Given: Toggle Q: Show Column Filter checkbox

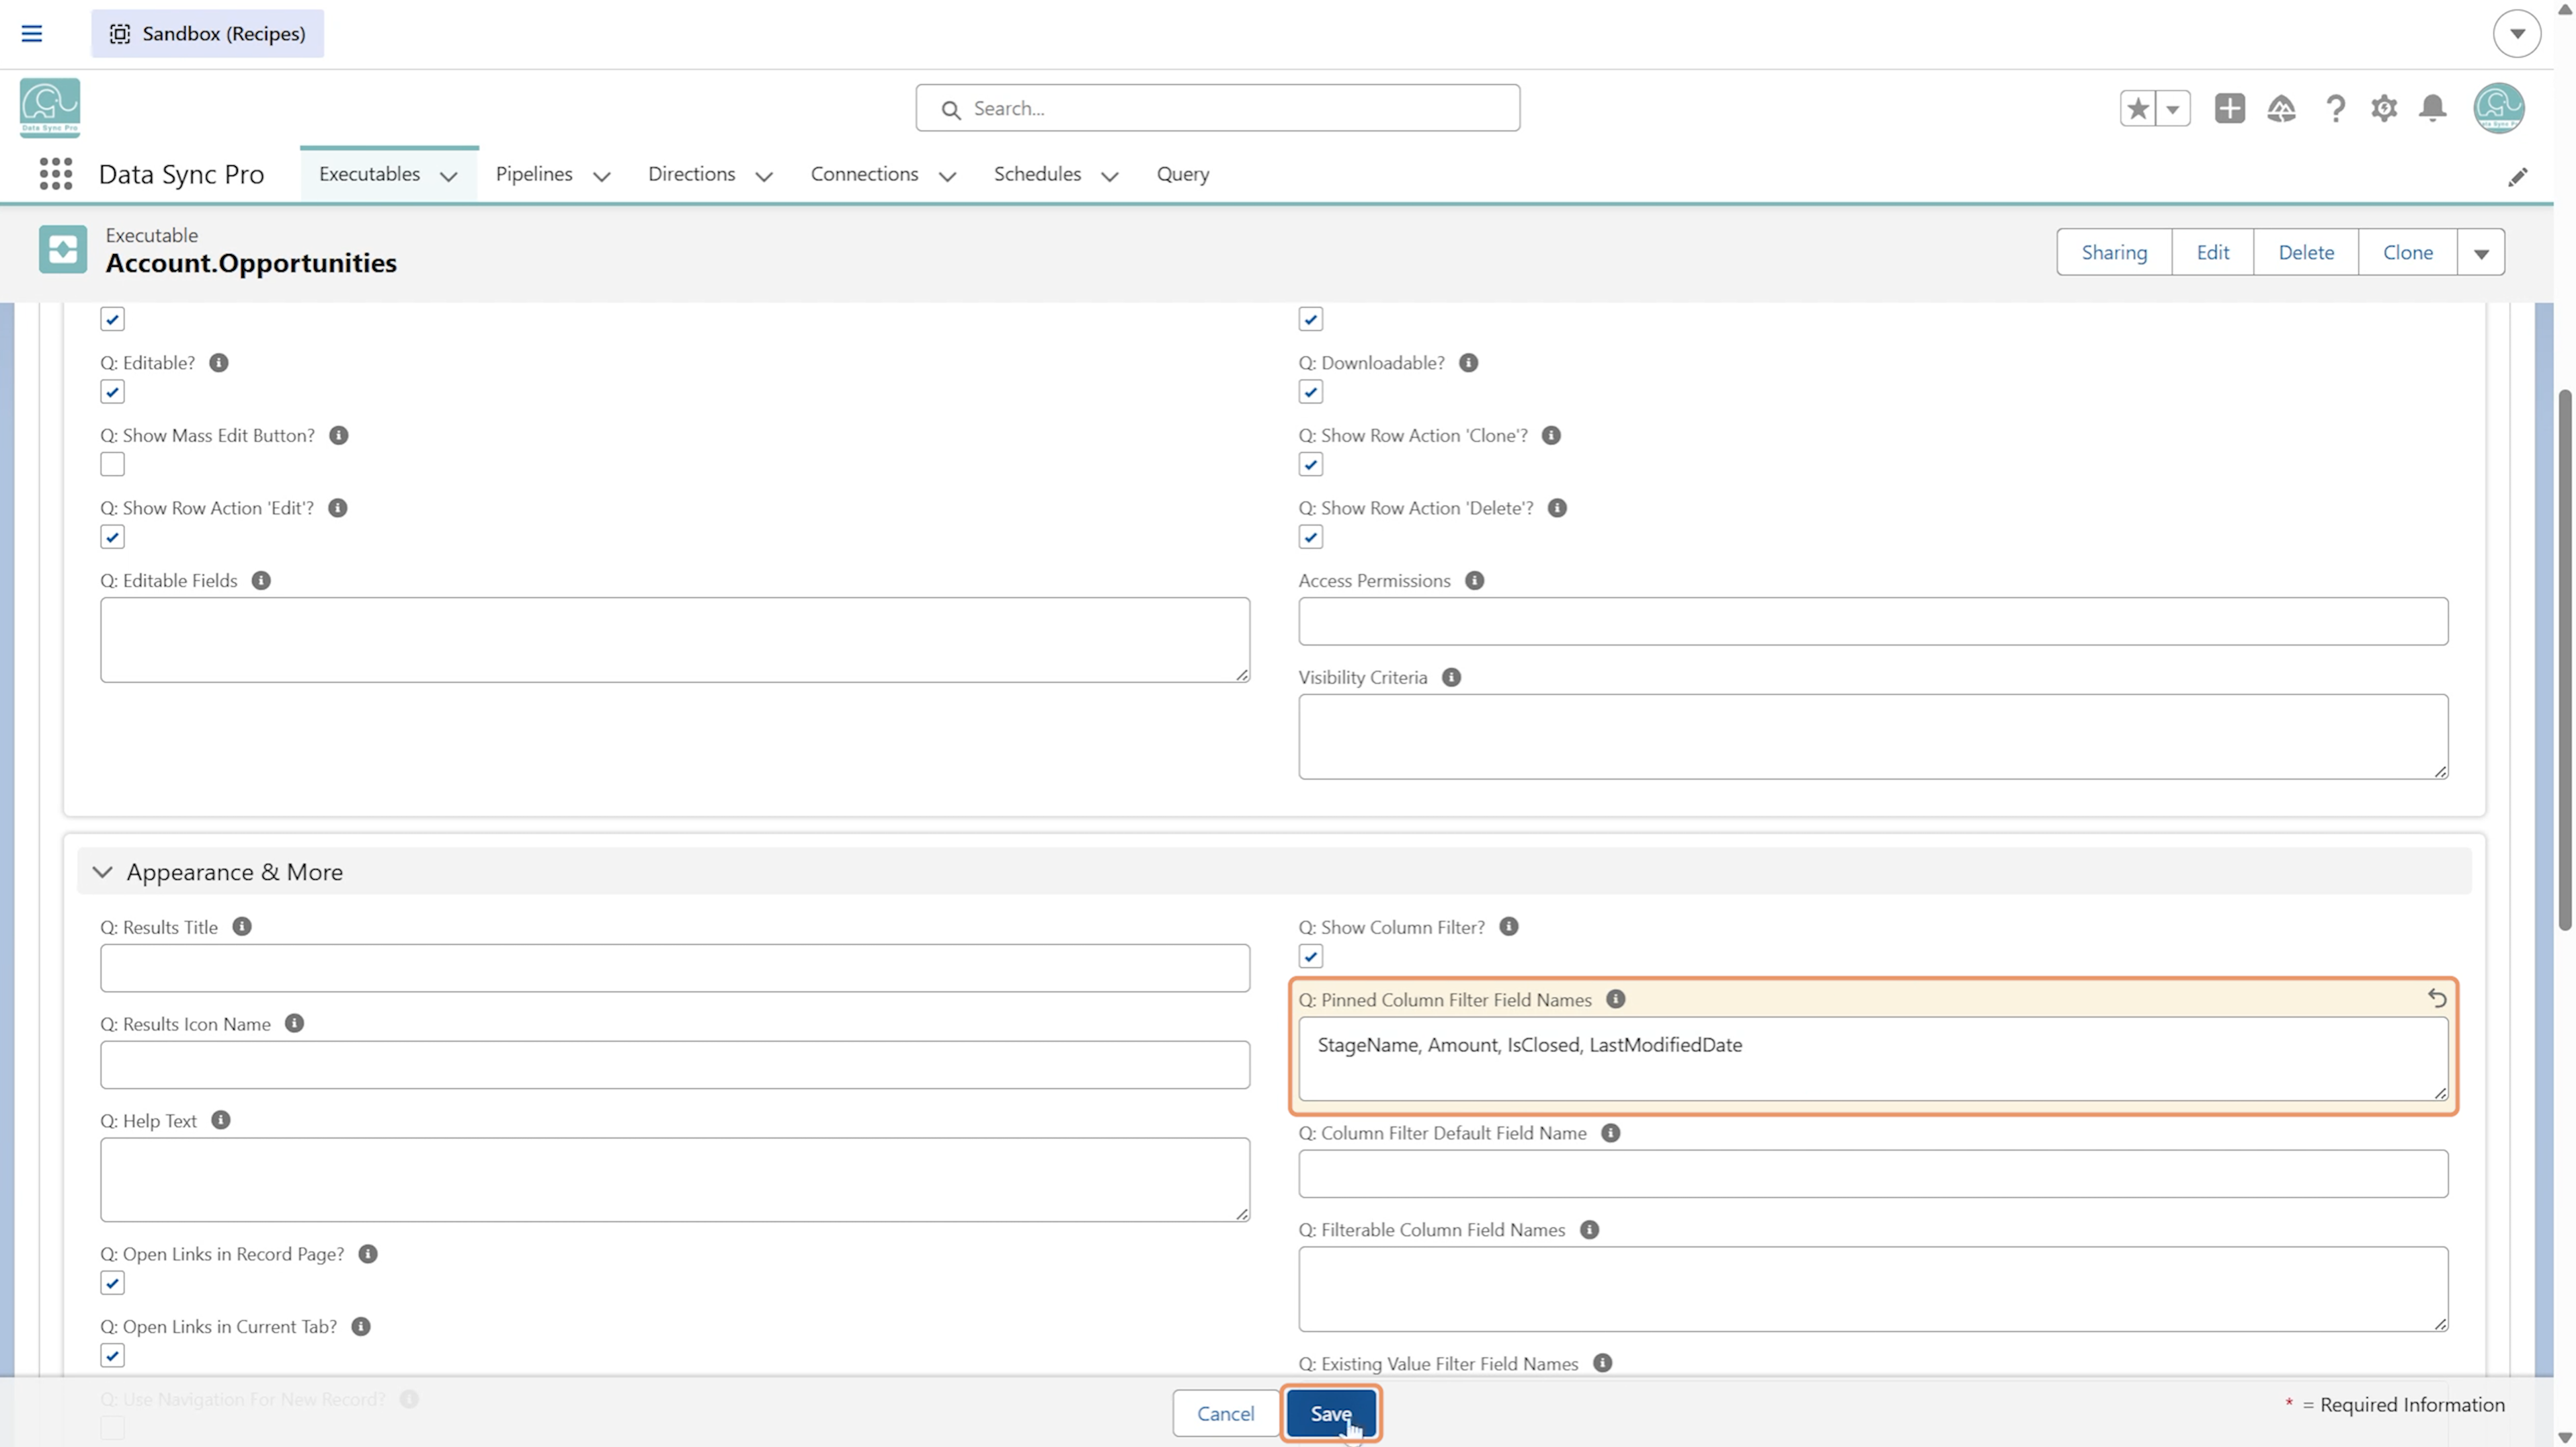Looking at the screenshot, I should tap(1311, 956).
